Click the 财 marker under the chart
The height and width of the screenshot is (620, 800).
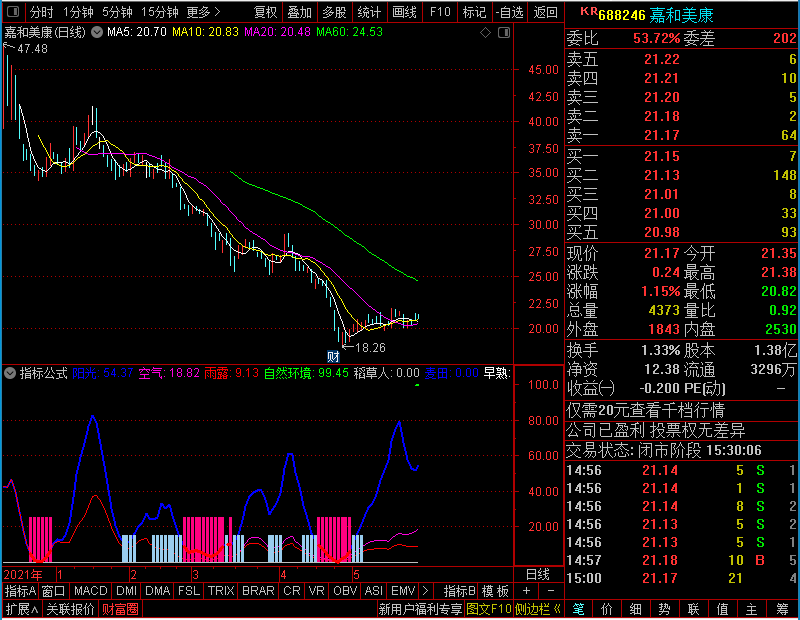click(x=333, y=356)
